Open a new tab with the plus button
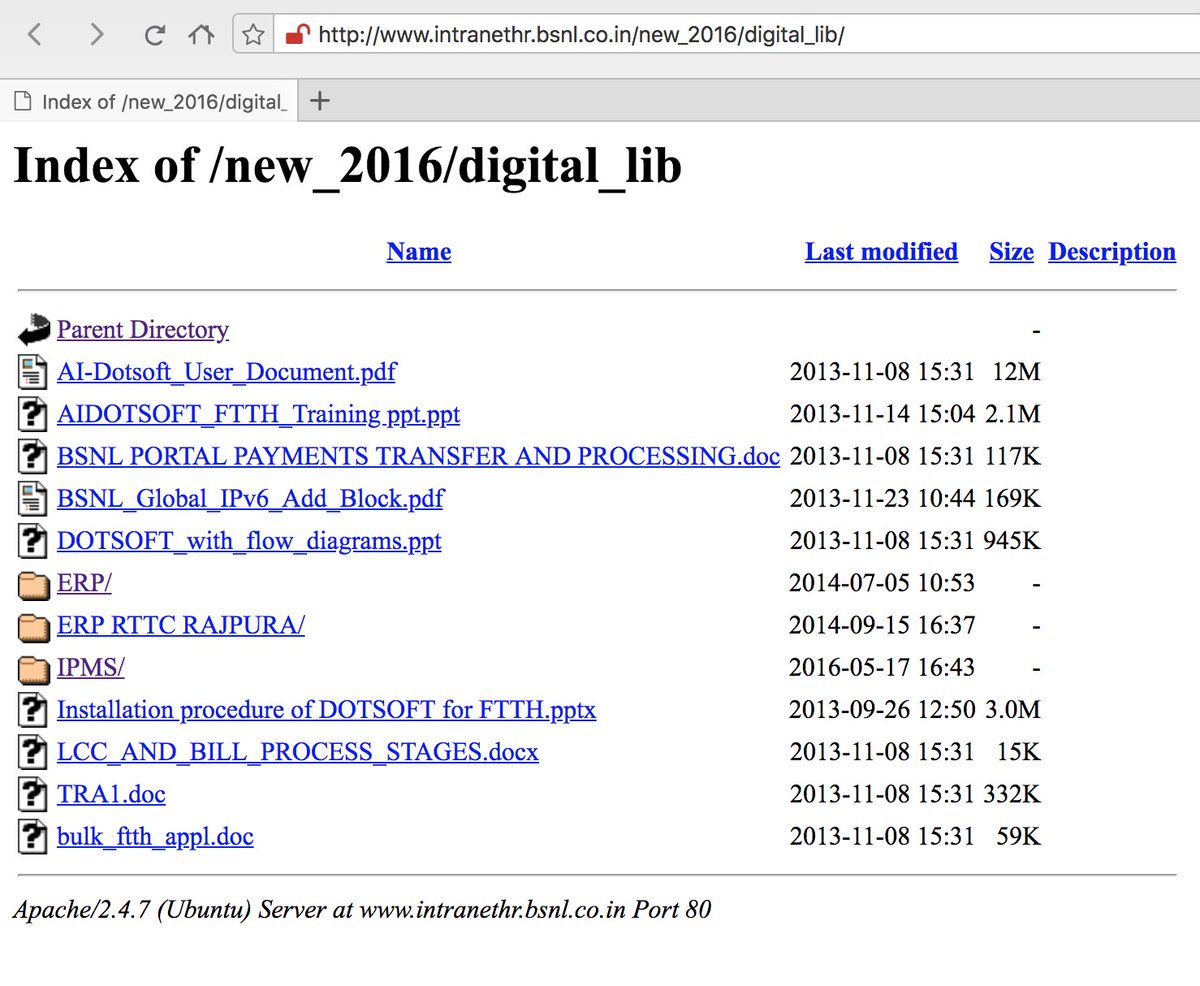The image size is (1200, 986). 319,101
